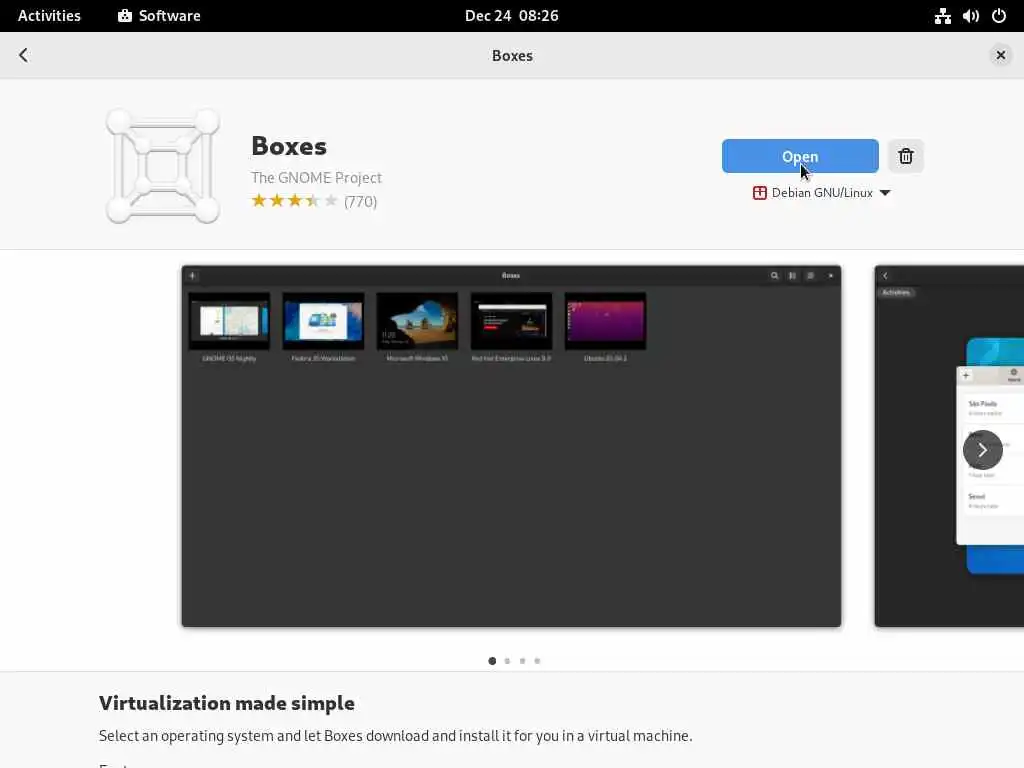Click The GNOME Project developer name
Viewport: 1024px width, 768px height.
(x=316, y=178)
